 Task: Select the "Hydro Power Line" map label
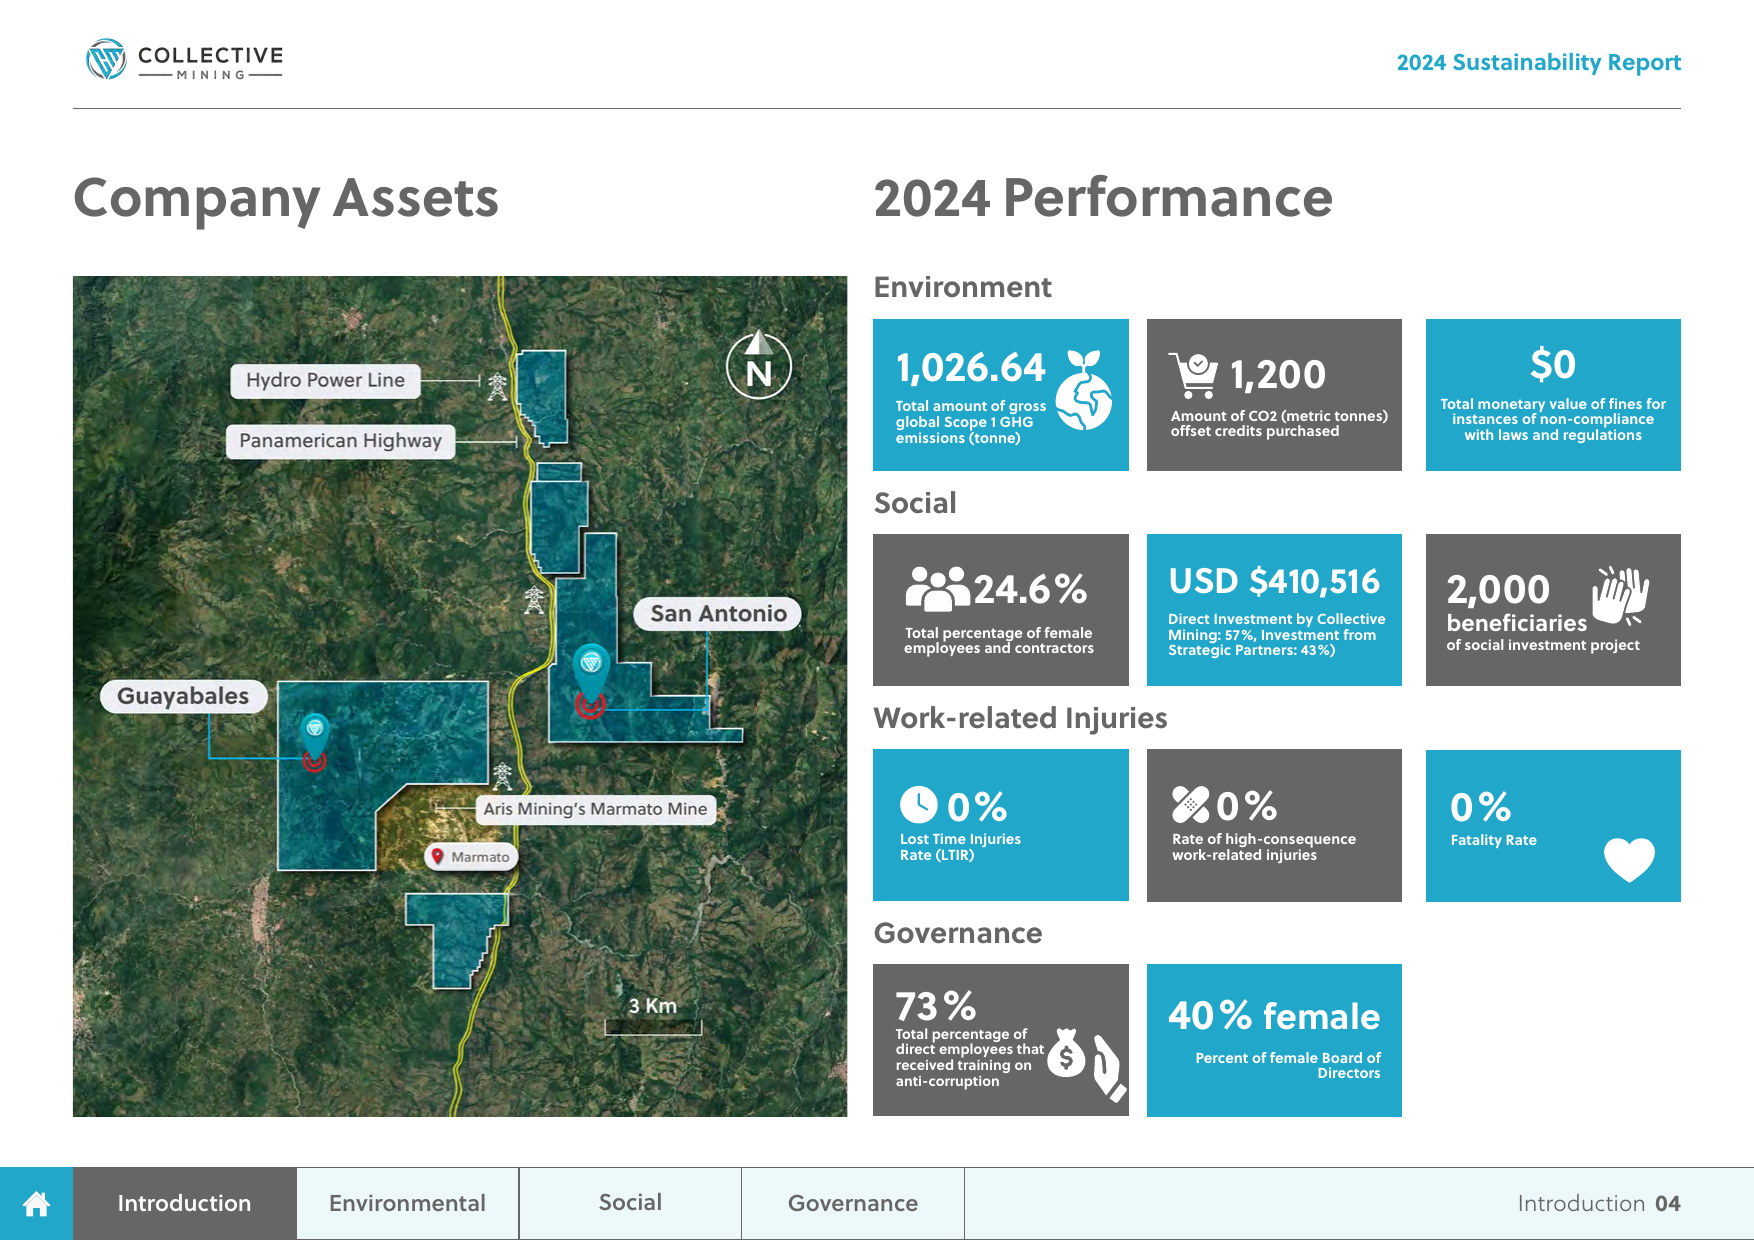[x=325, y=381]
